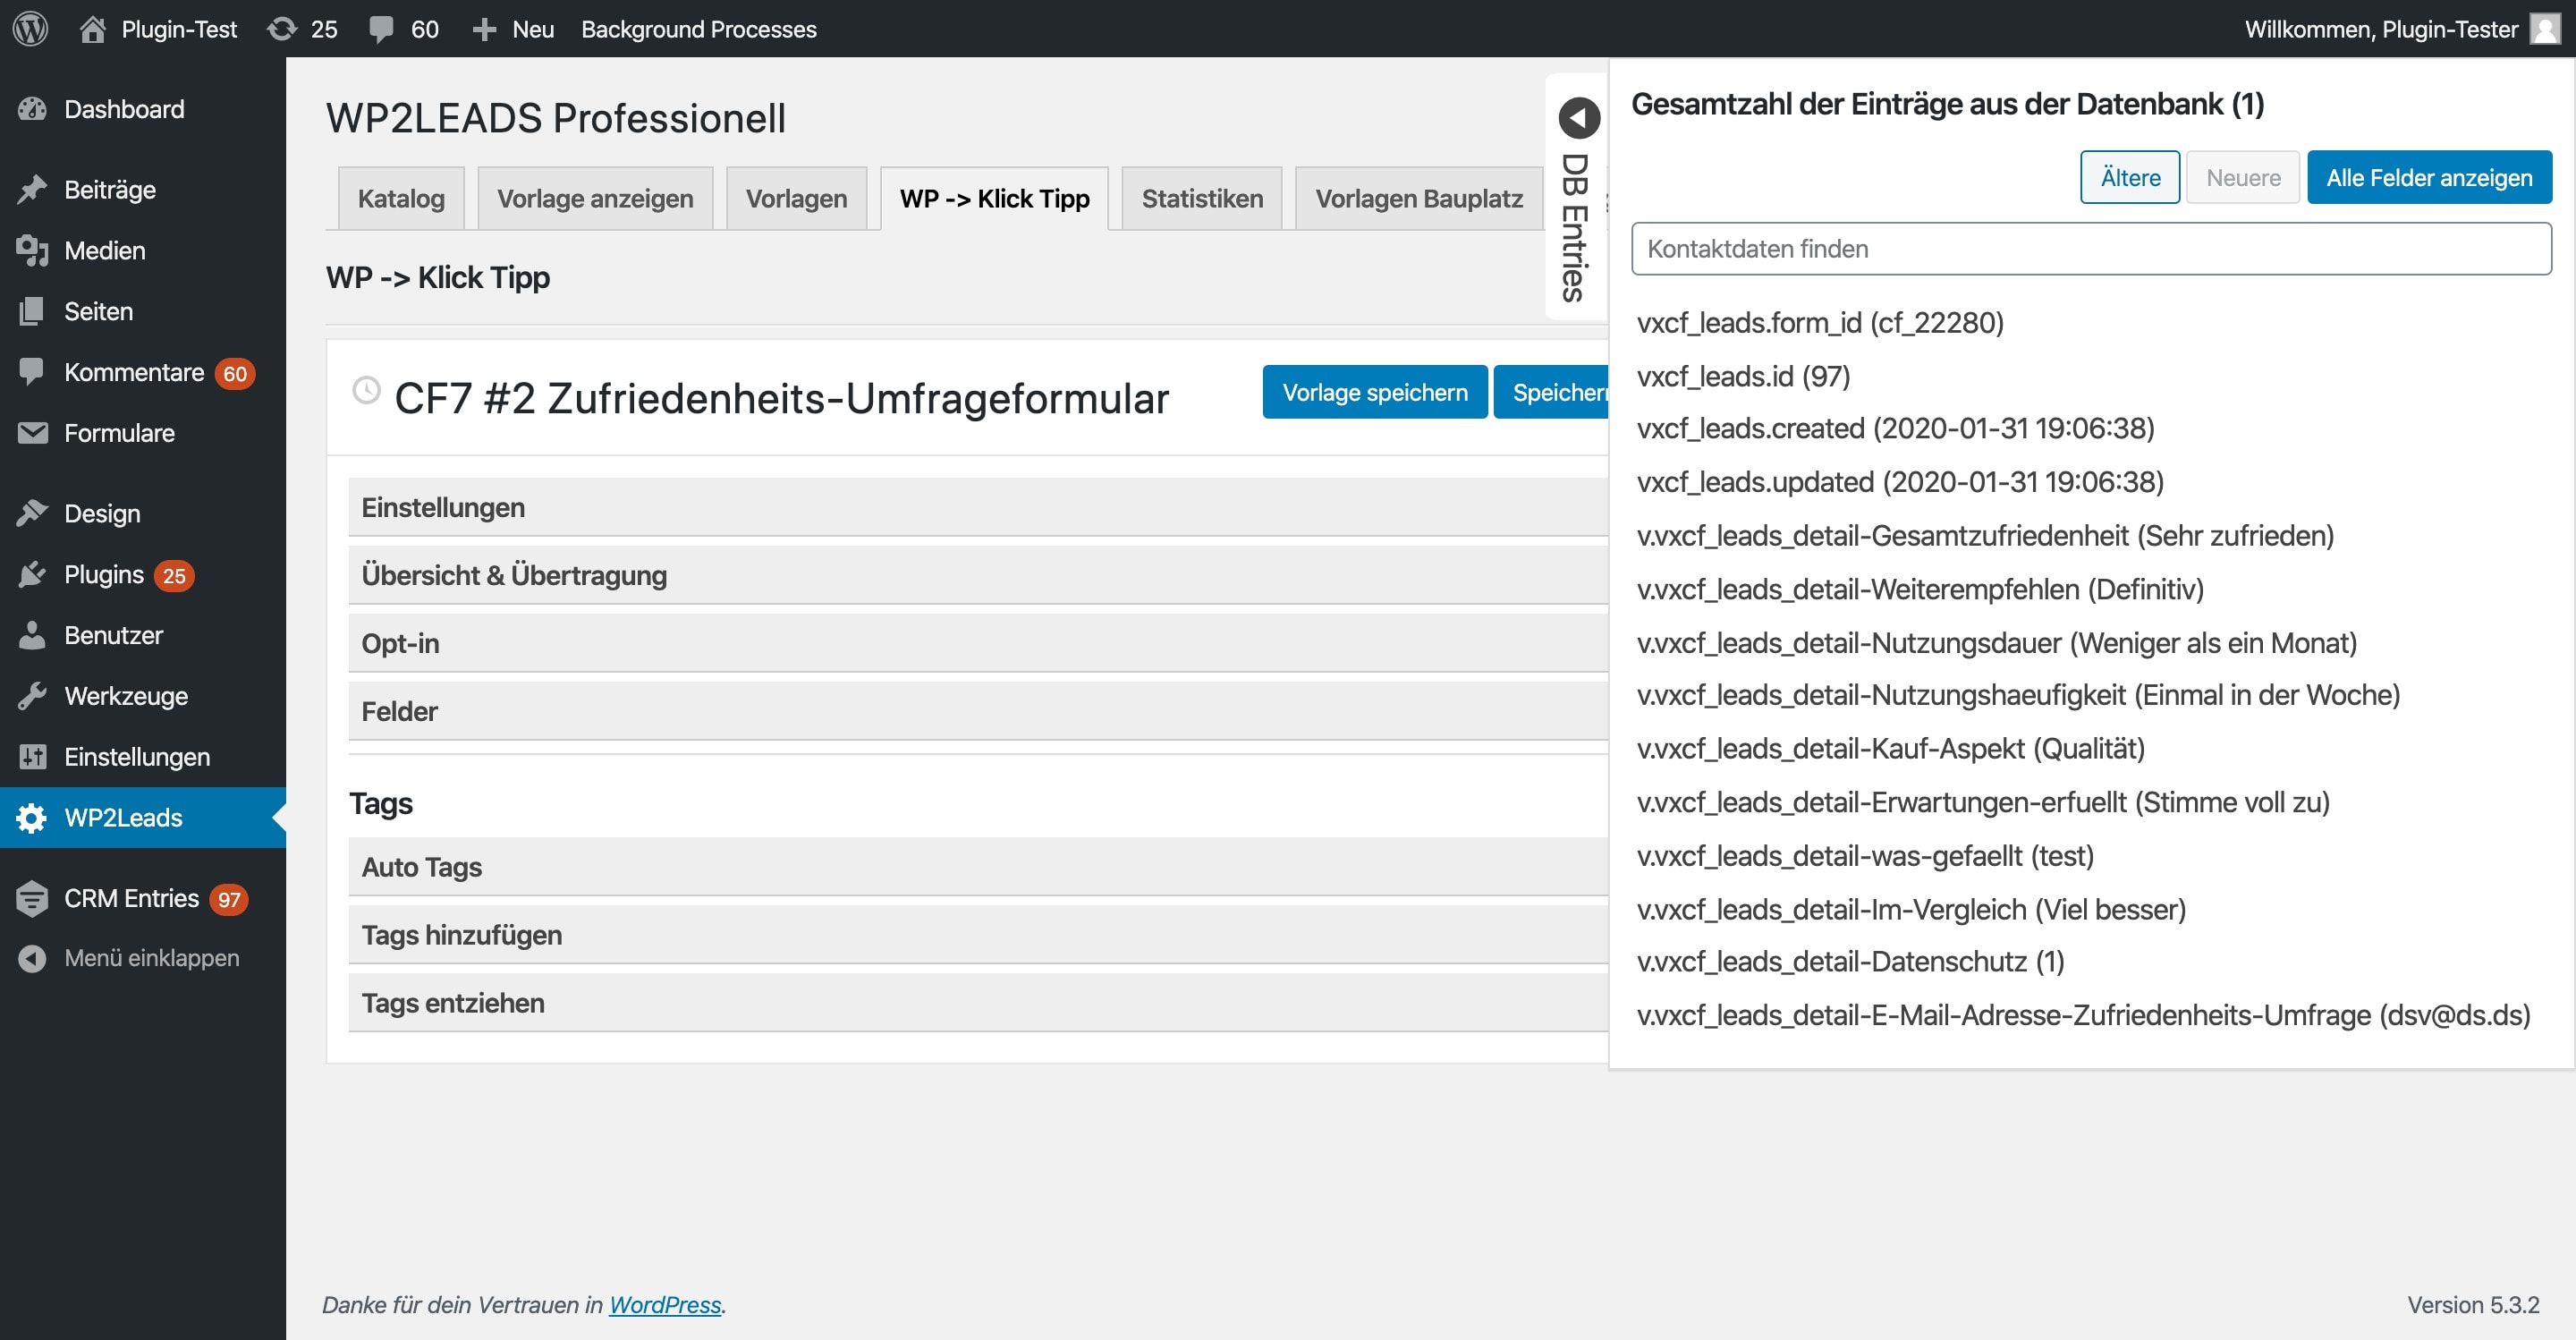This screenshot has height=1340, width=2576.
Task: Click the Kontaktdaten finden search field
Action: coord(2091,249)
